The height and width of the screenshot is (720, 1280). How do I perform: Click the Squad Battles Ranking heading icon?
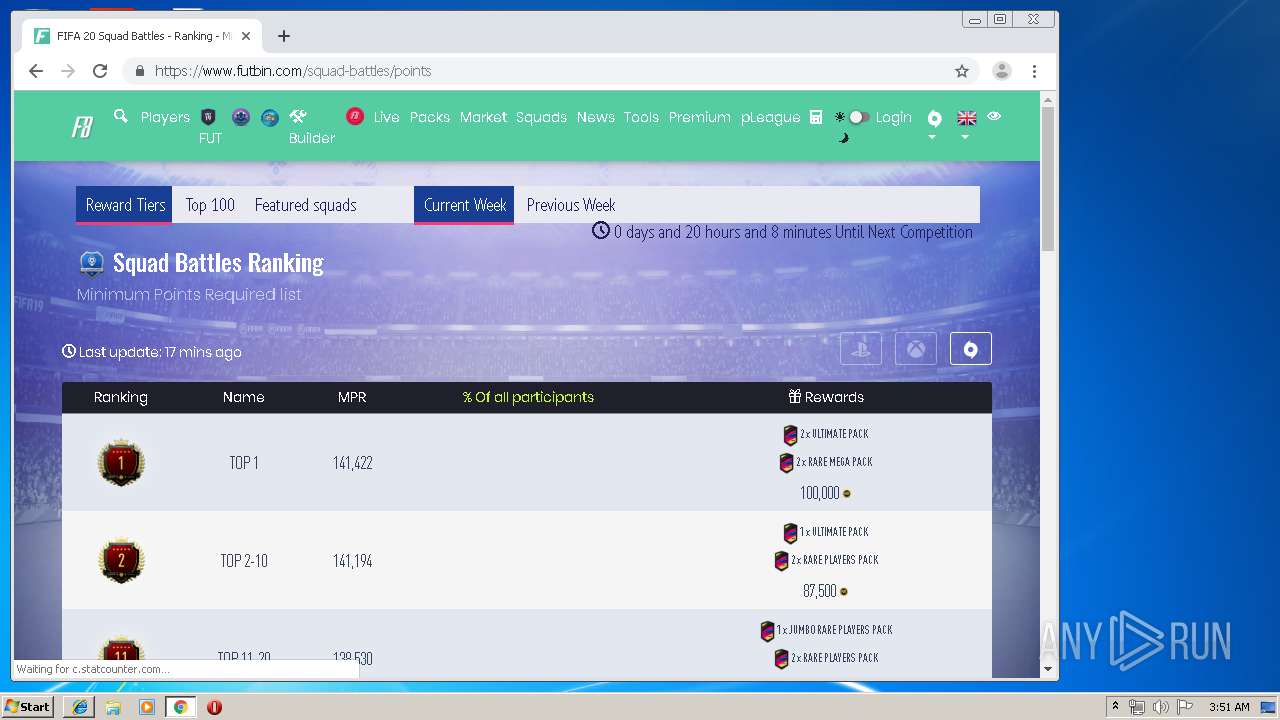click(91, 263)
